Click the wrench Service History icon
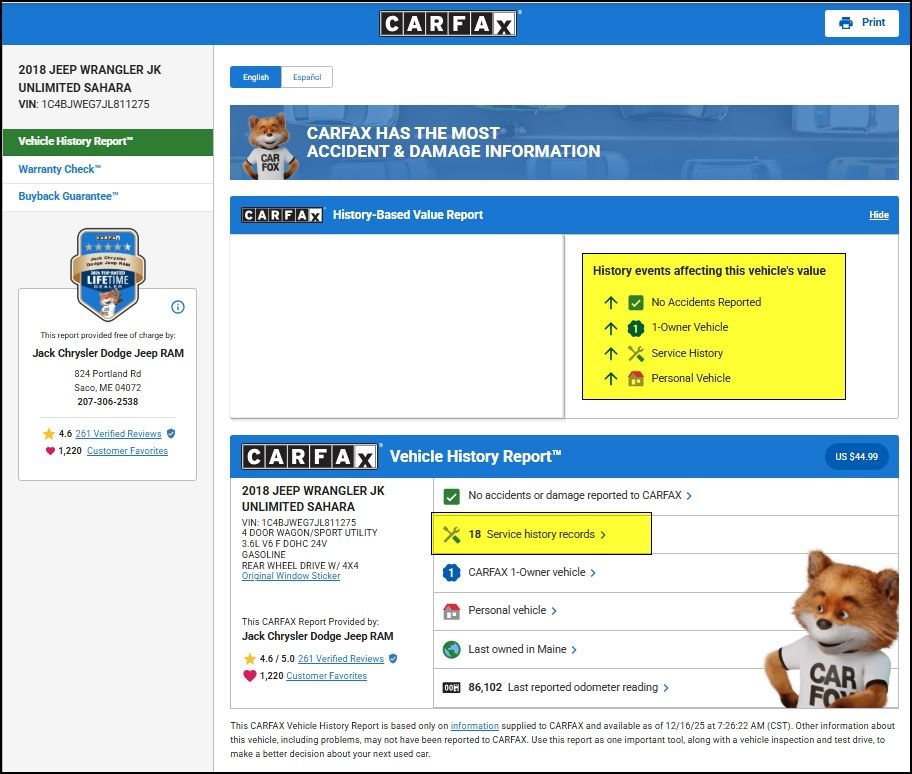The width and height of the screenshot is (912, 774). (x=635, y=353)
